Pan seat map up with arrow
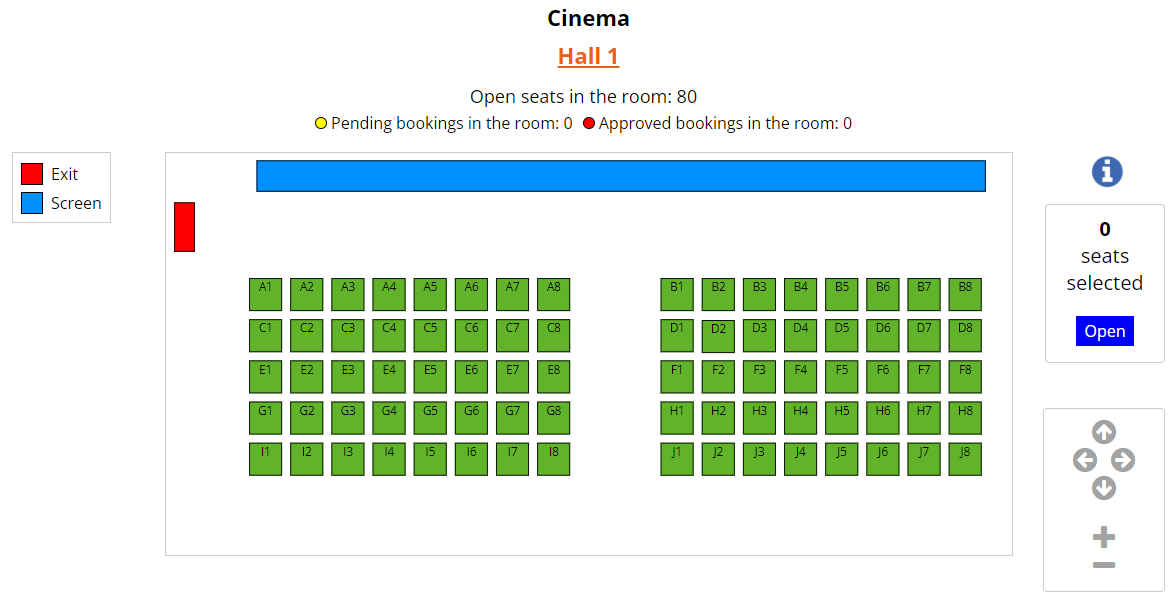 pos(1104,432)
